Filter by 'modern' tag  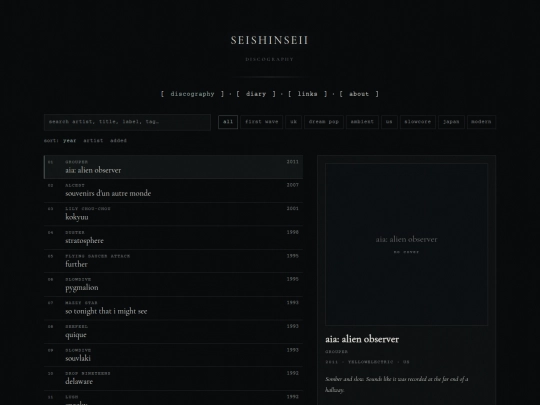481,122
